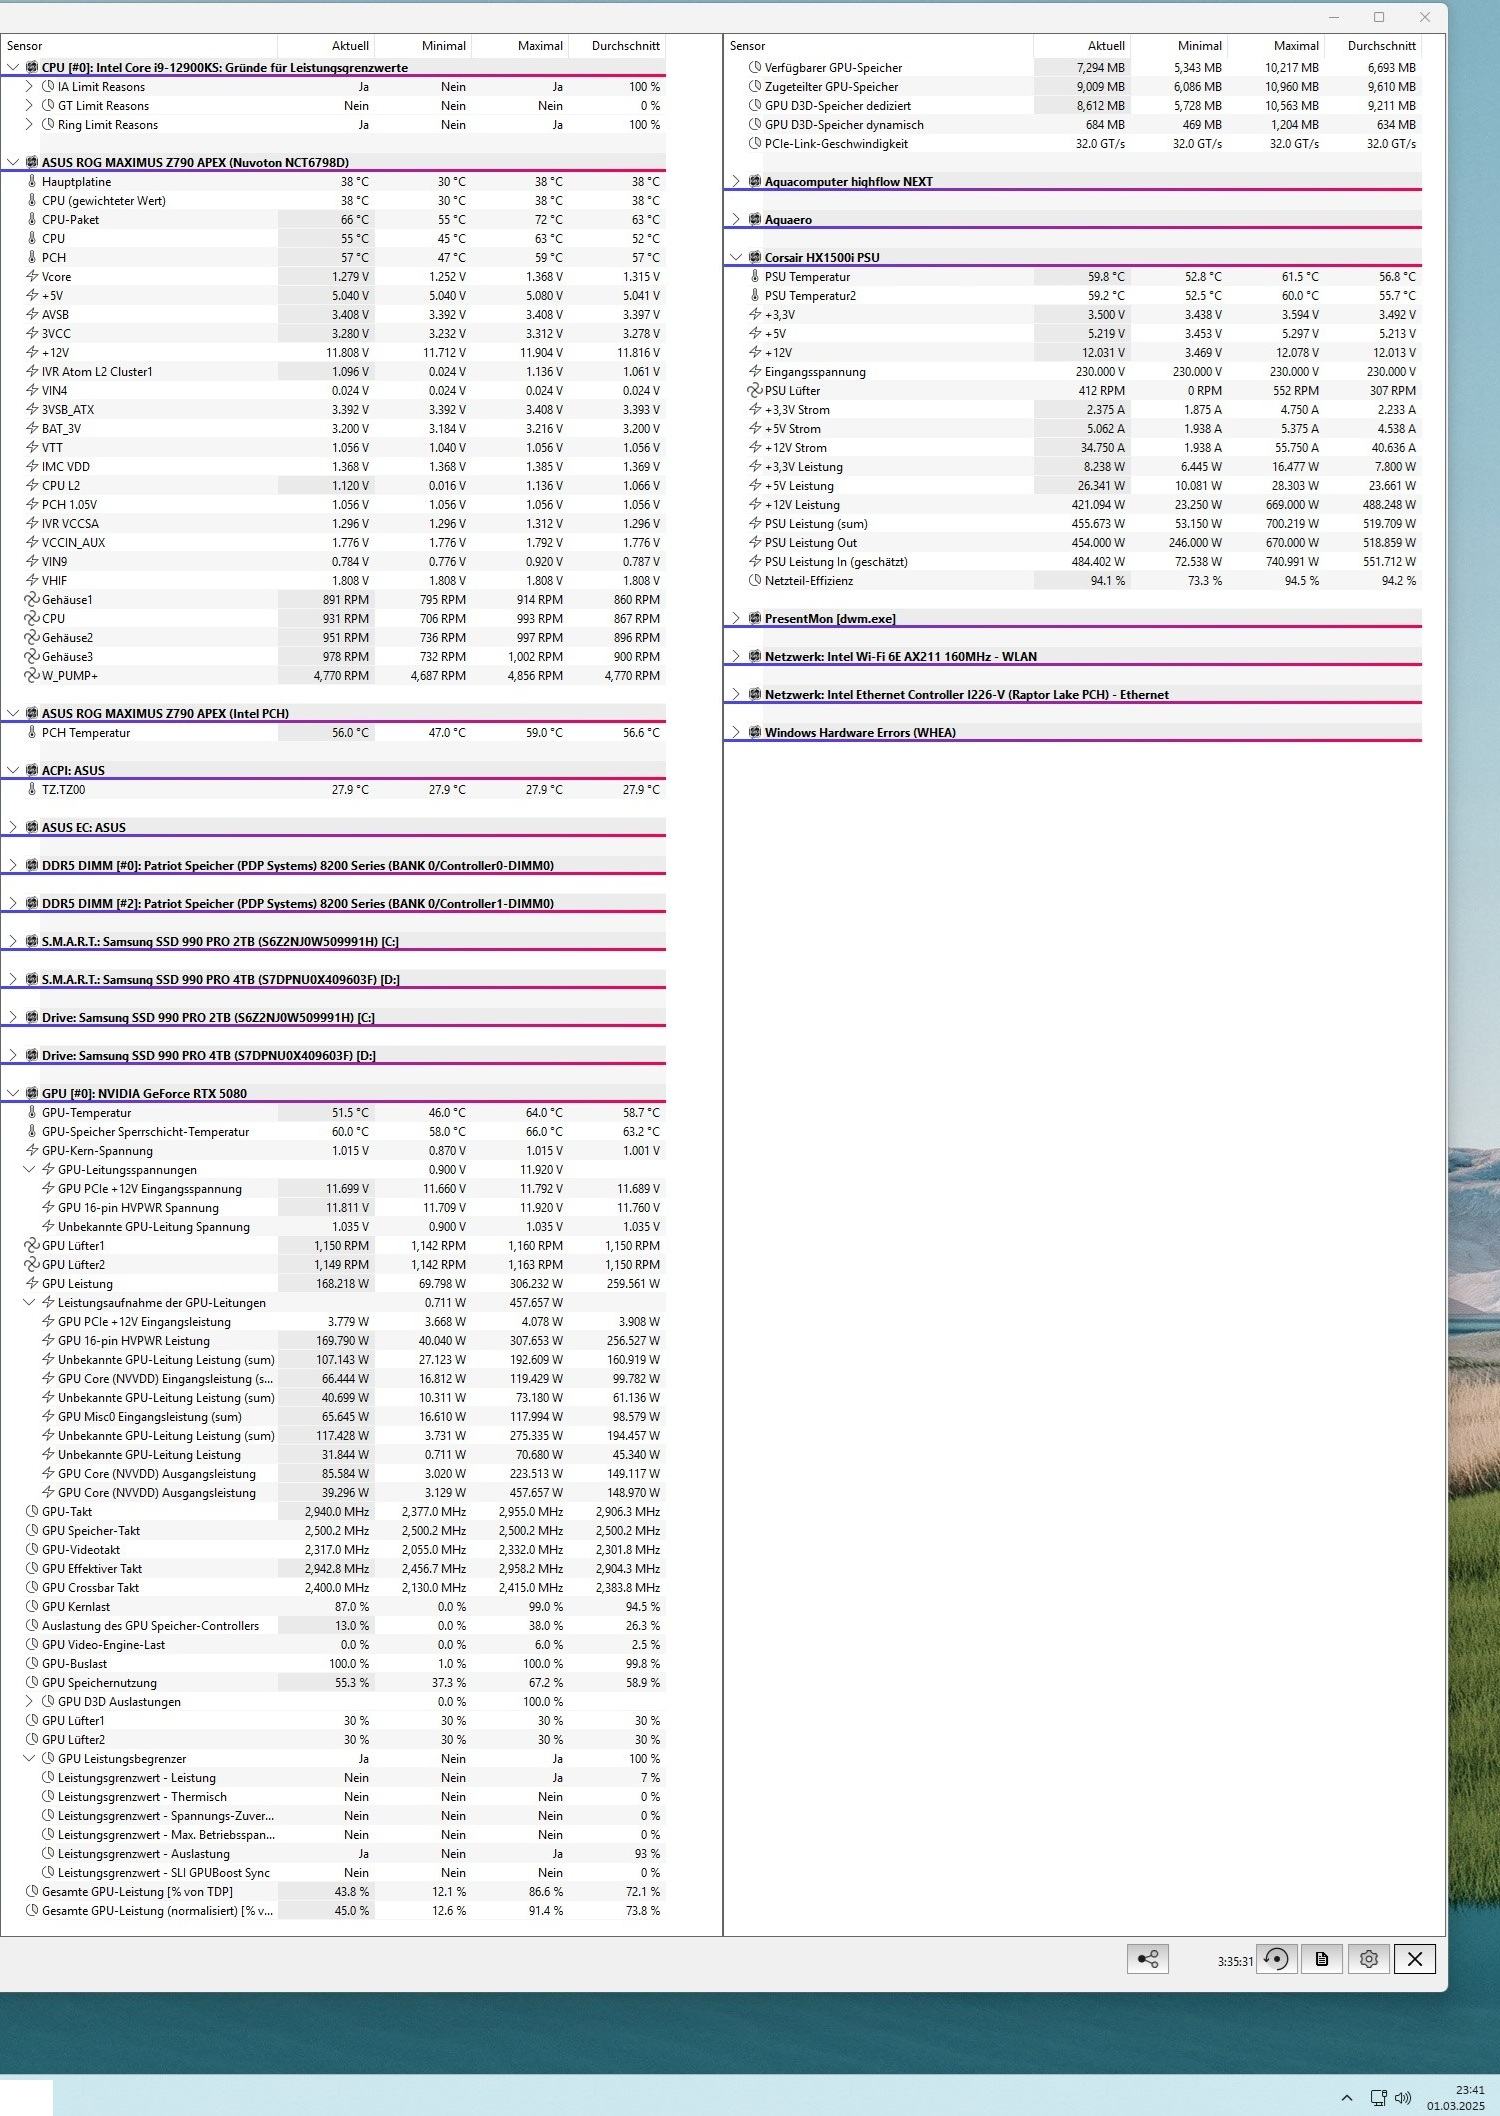Click the chip icon of the Aquaero group

[755, 219]
